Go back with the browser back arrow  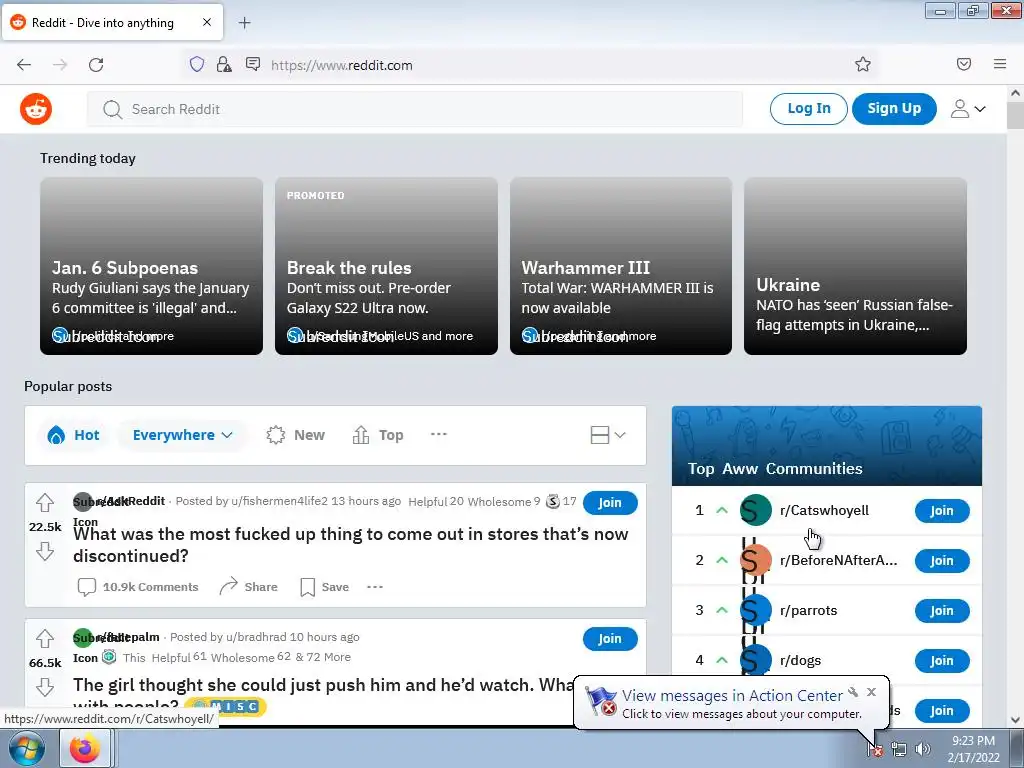pos(24,65)
